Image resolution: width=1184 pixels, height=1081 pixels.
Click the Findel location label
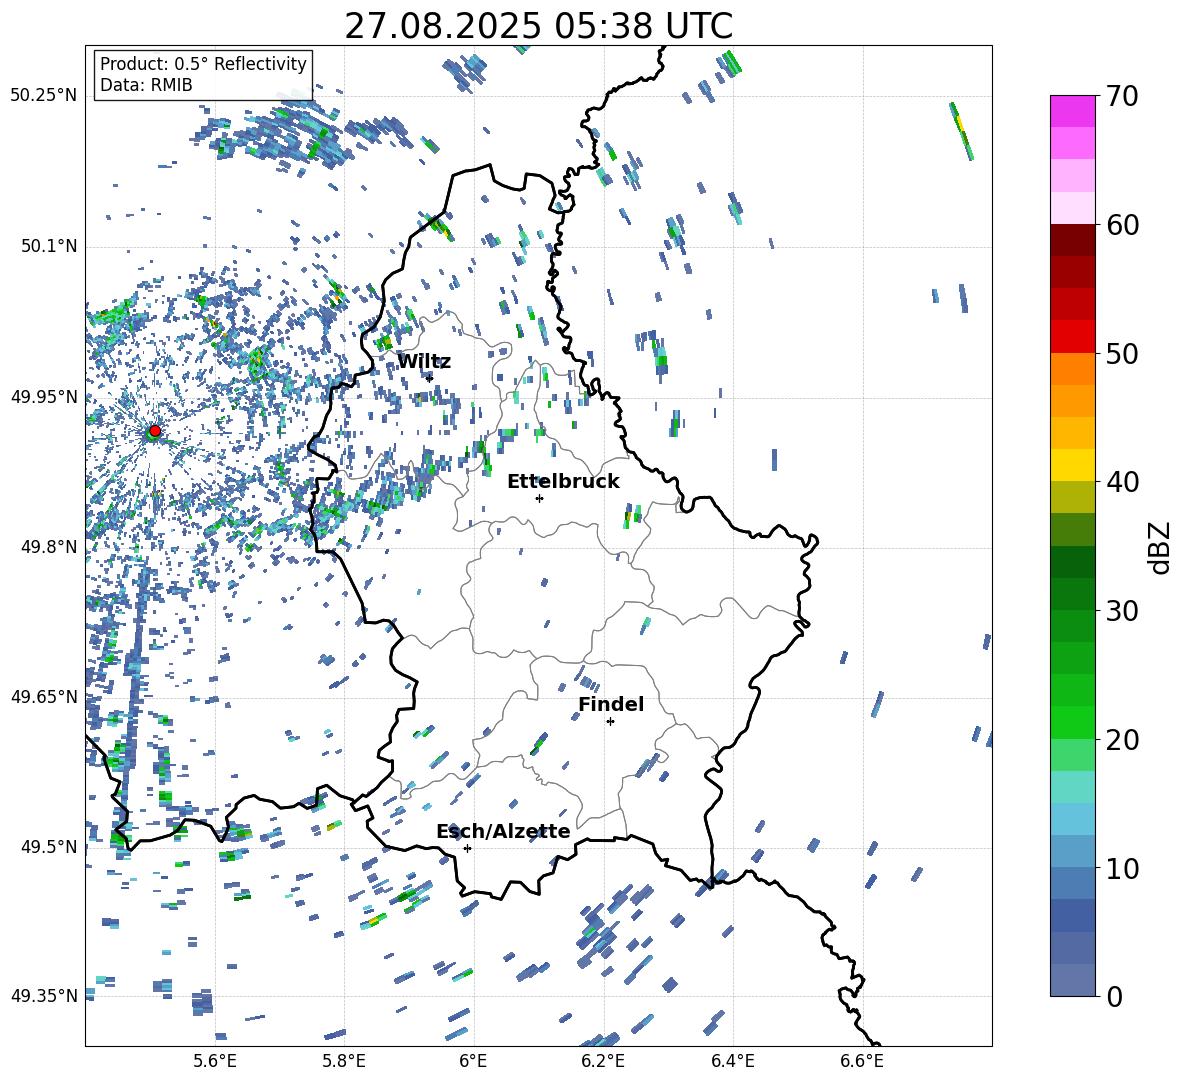point(611,704)
